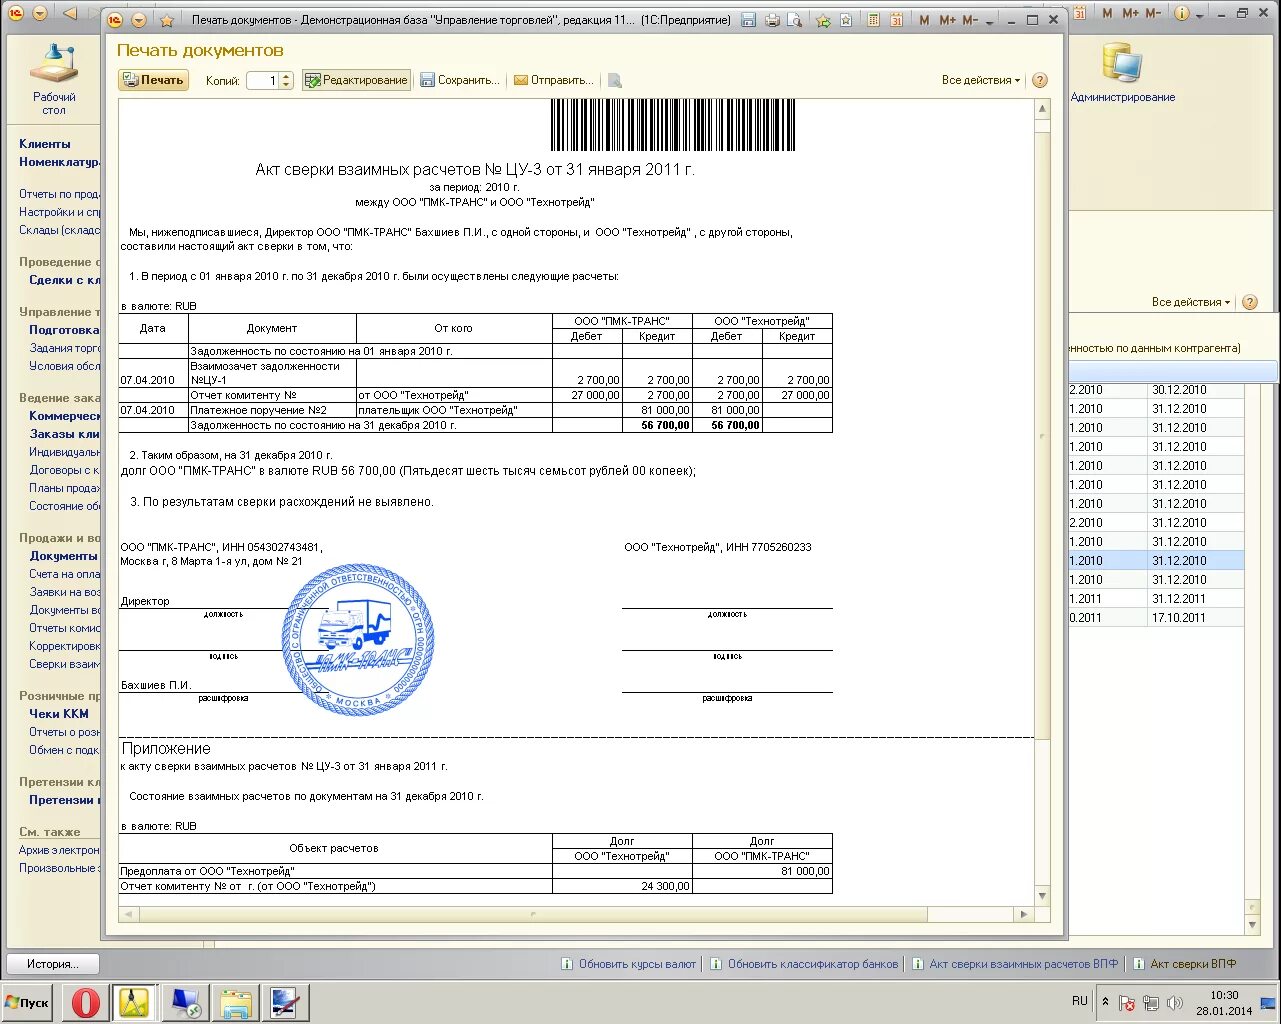
Task: Open favorites list star icon
Action: point(846,20)
